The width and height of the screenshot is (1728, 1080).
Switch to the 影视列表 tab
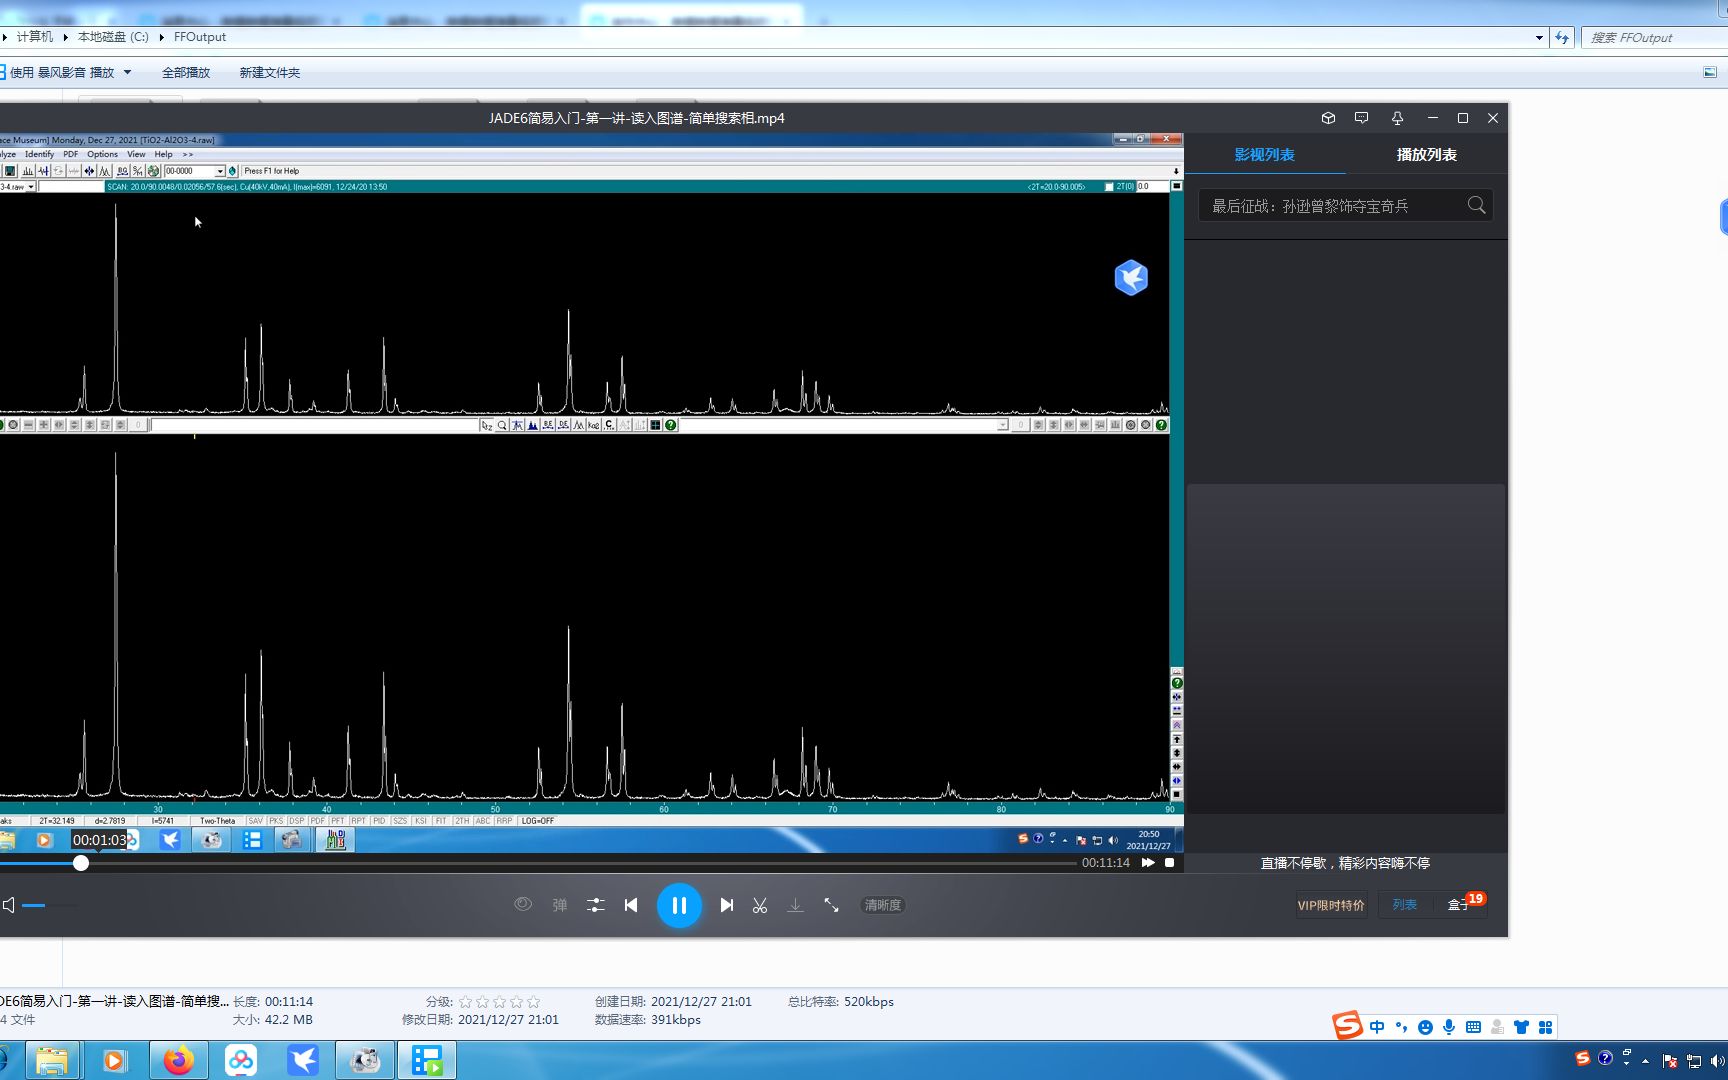[1264, 155]
